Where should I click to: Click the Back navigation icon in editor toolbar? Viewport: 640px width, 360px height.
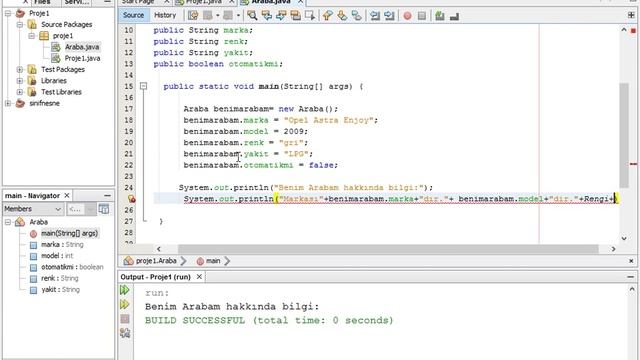208,16
